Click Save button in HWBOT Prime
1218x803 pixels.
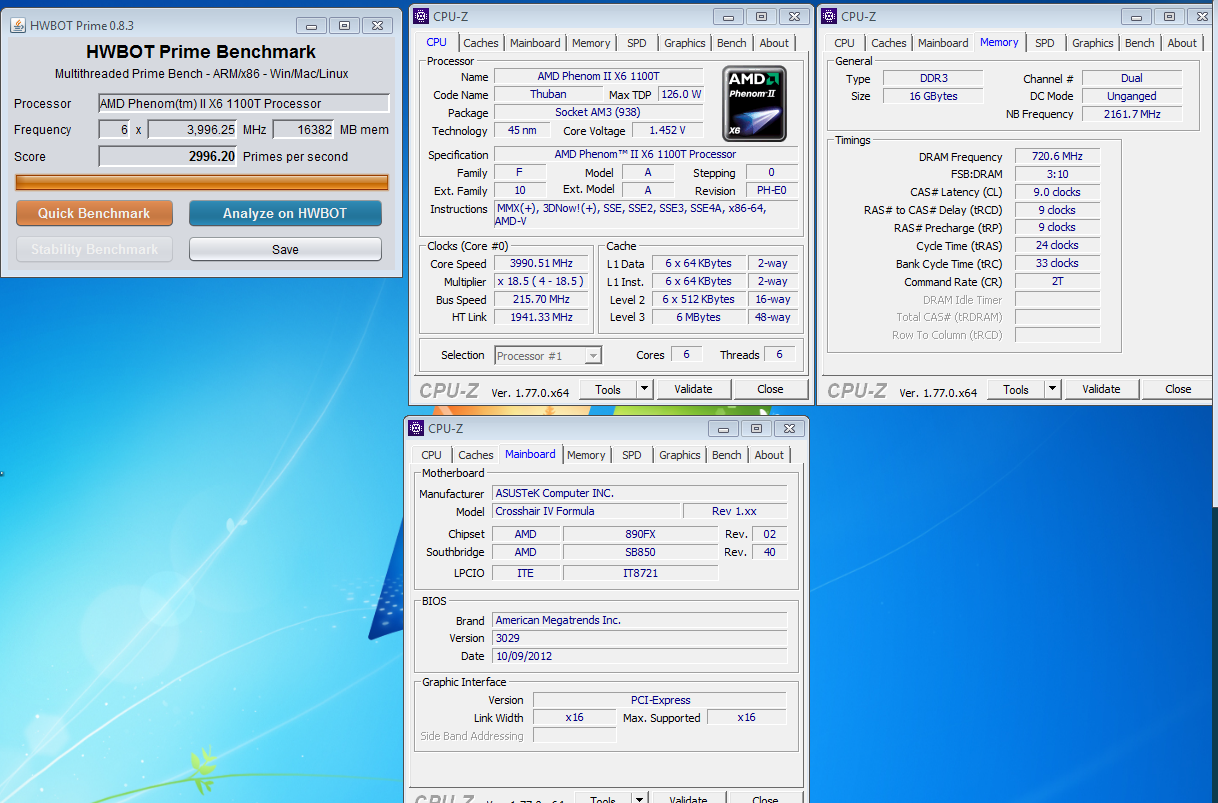click(x=285, y=249)
